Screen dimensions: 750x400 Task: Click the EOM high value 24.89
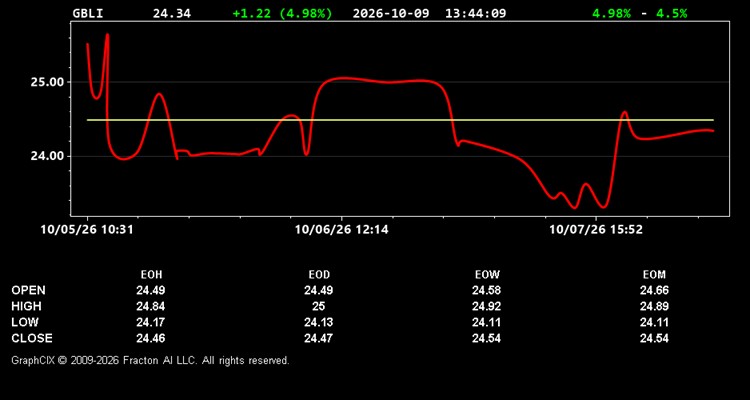click(654, 306)
